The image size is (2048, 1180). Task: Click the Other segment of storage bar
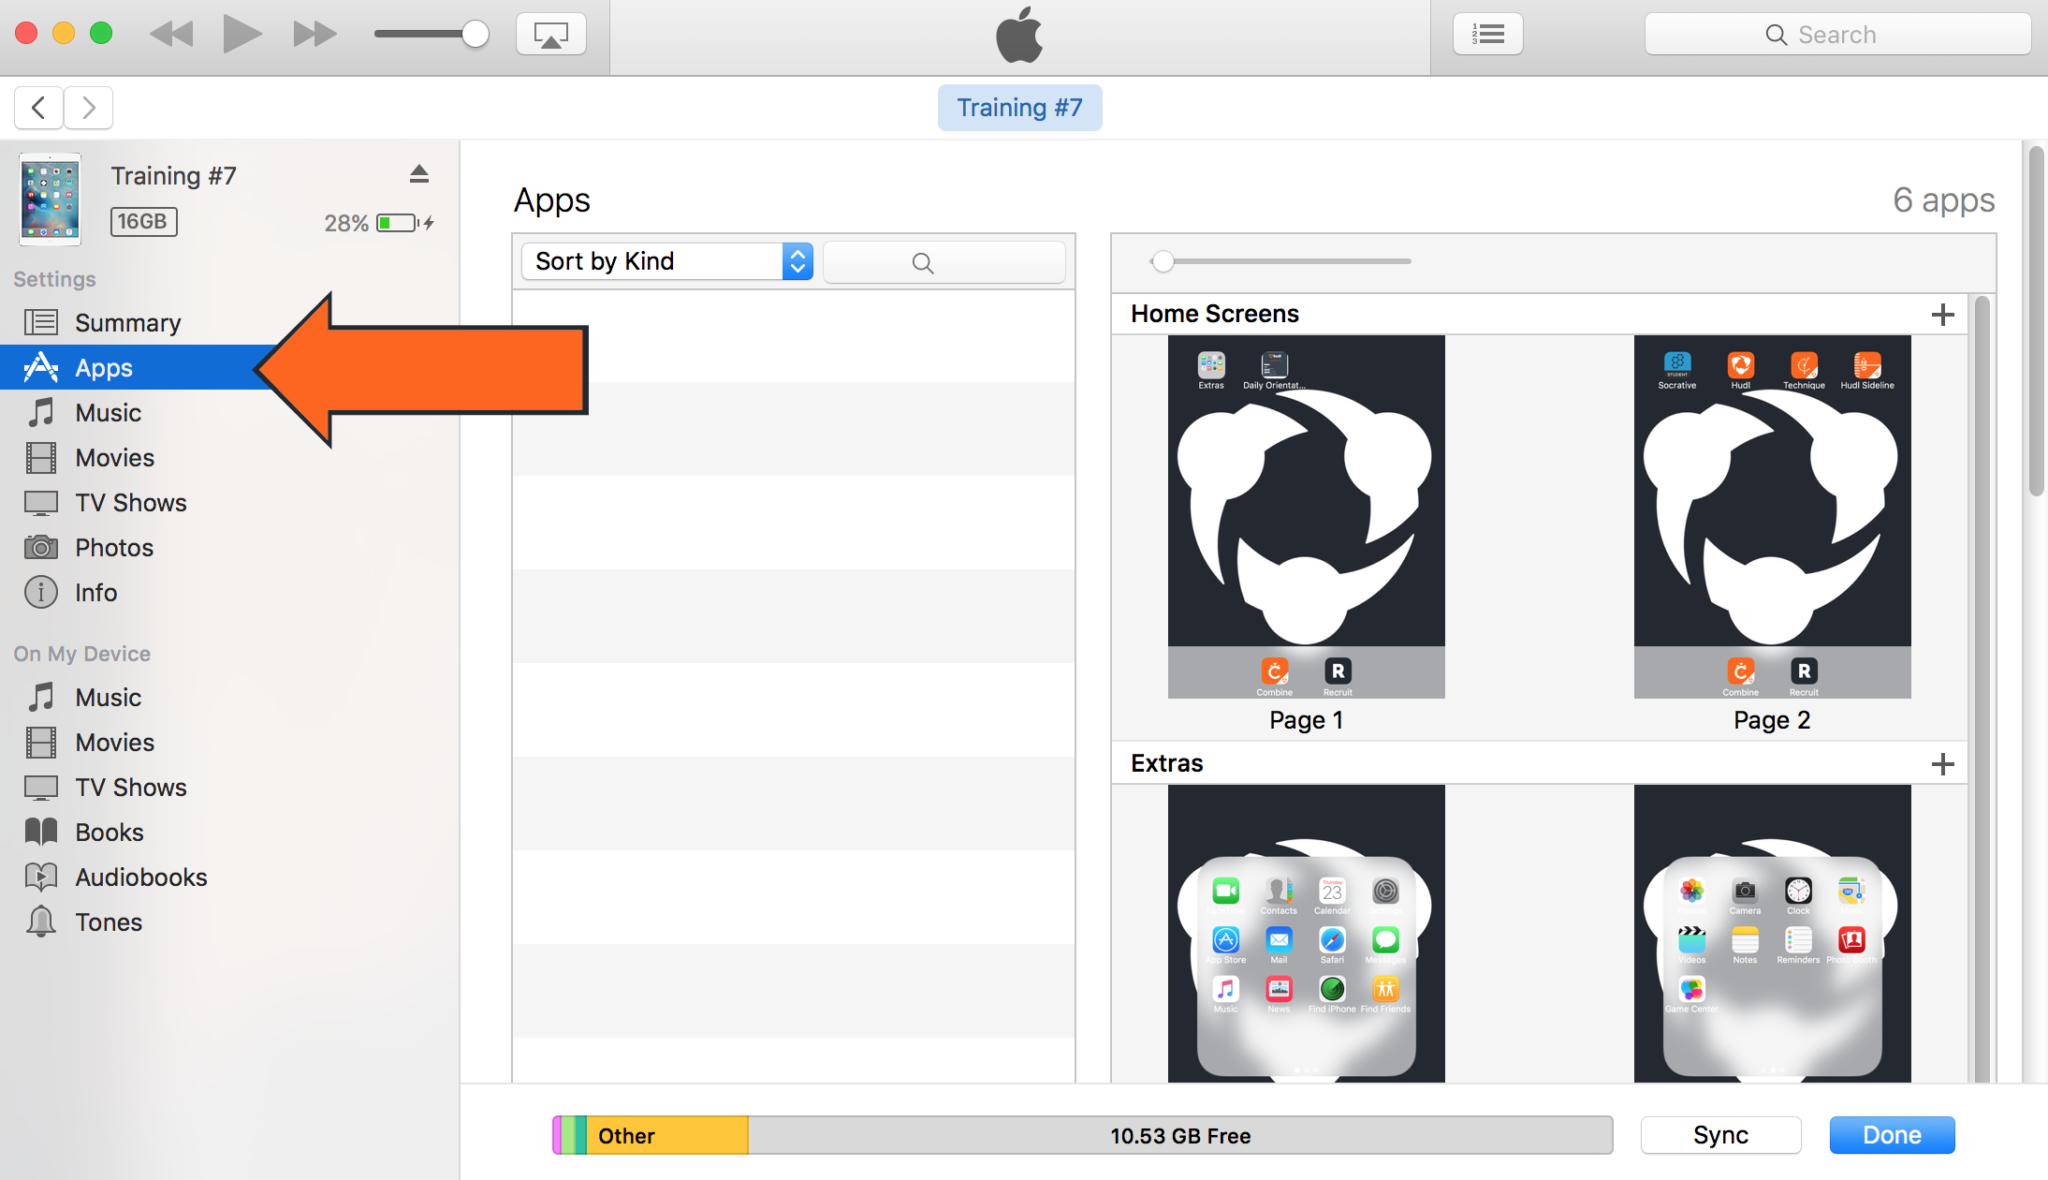point(667,1135)
